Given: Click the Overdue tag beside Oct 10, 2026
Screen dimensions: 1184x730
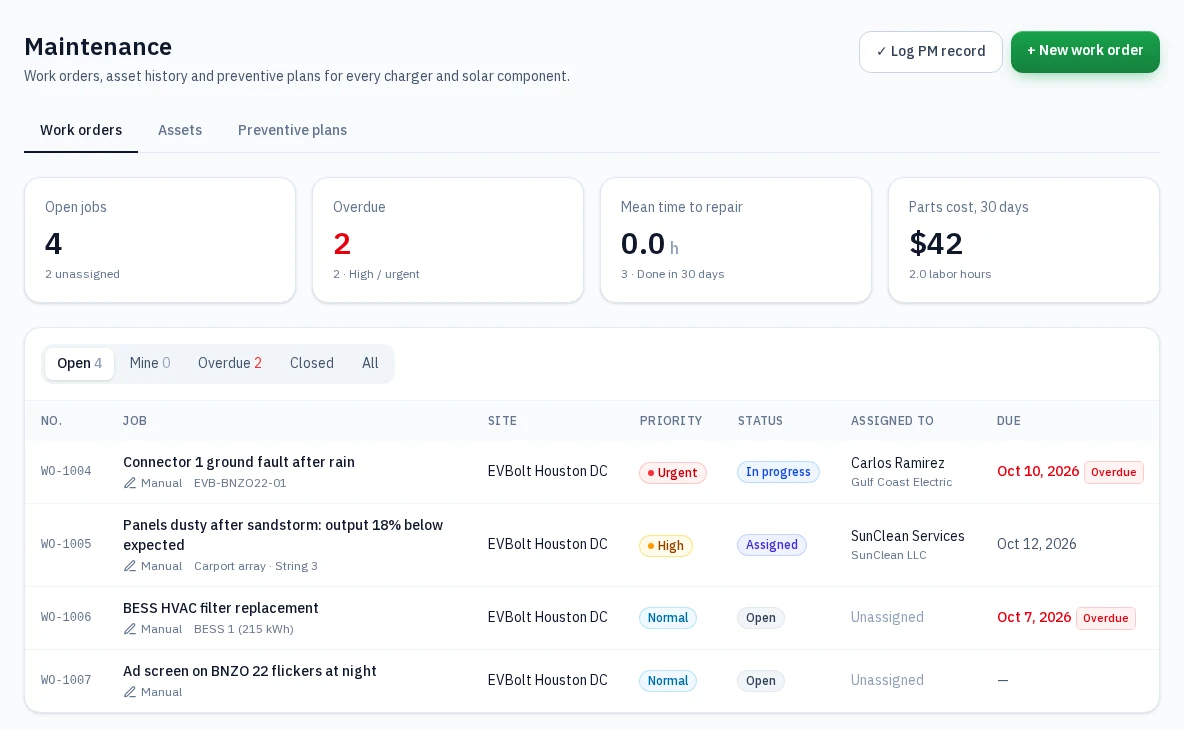Looking at the screenshot, I should 1114,473.
